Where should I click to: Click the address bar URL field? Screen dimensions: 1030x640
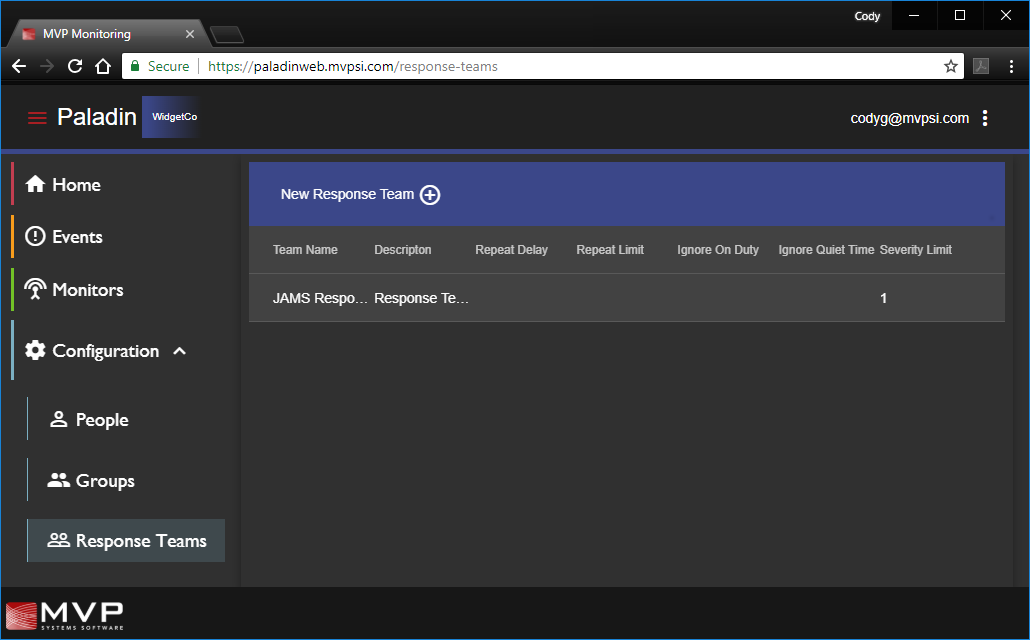coord(560,67)
